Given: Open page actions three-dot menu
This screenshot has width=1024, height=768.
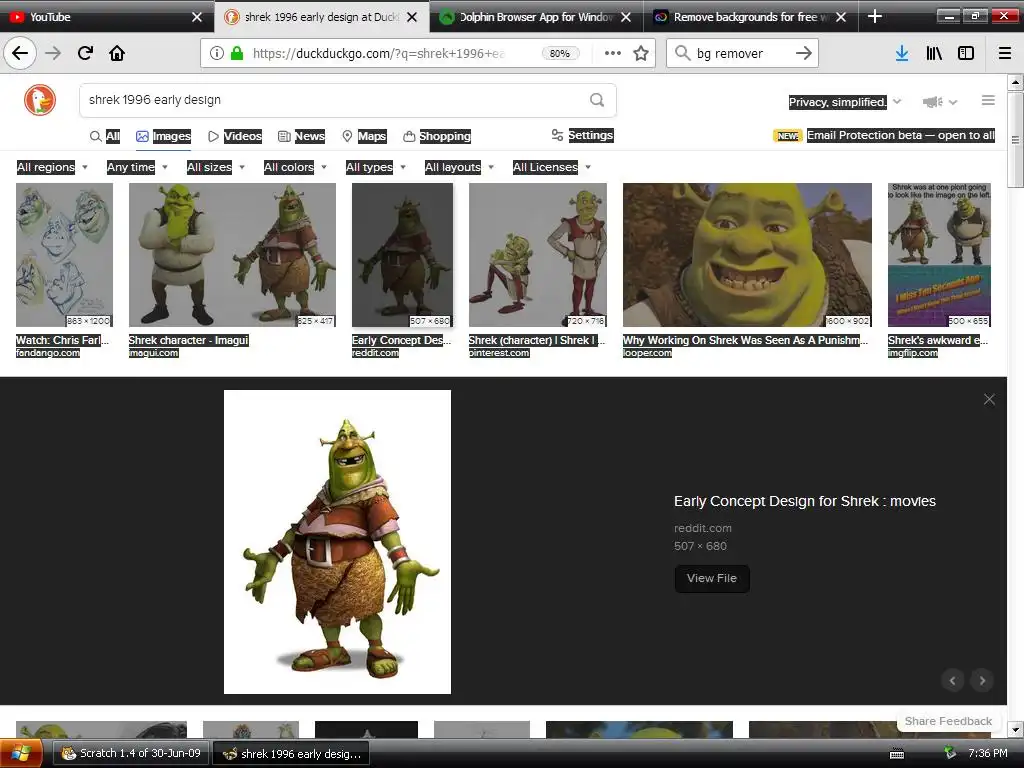Looking at the screenshot, I should tap(613, 53).
